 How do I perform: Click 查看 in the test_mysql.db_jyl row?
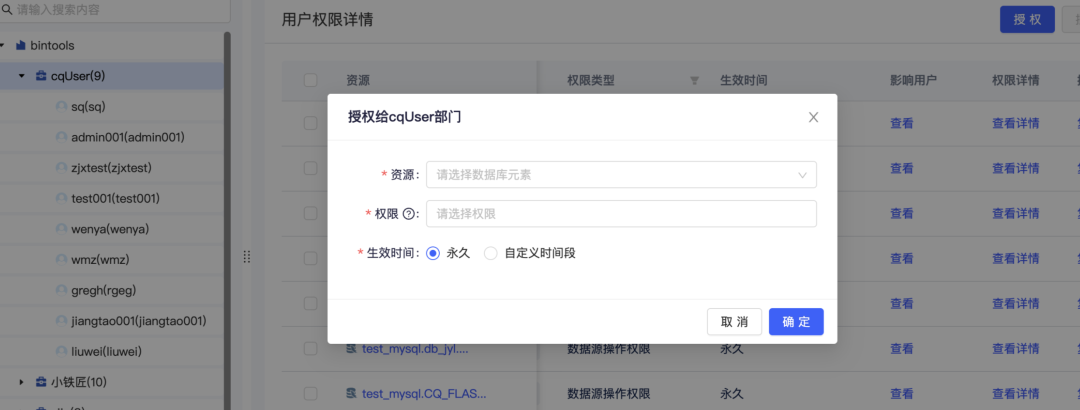902,349
